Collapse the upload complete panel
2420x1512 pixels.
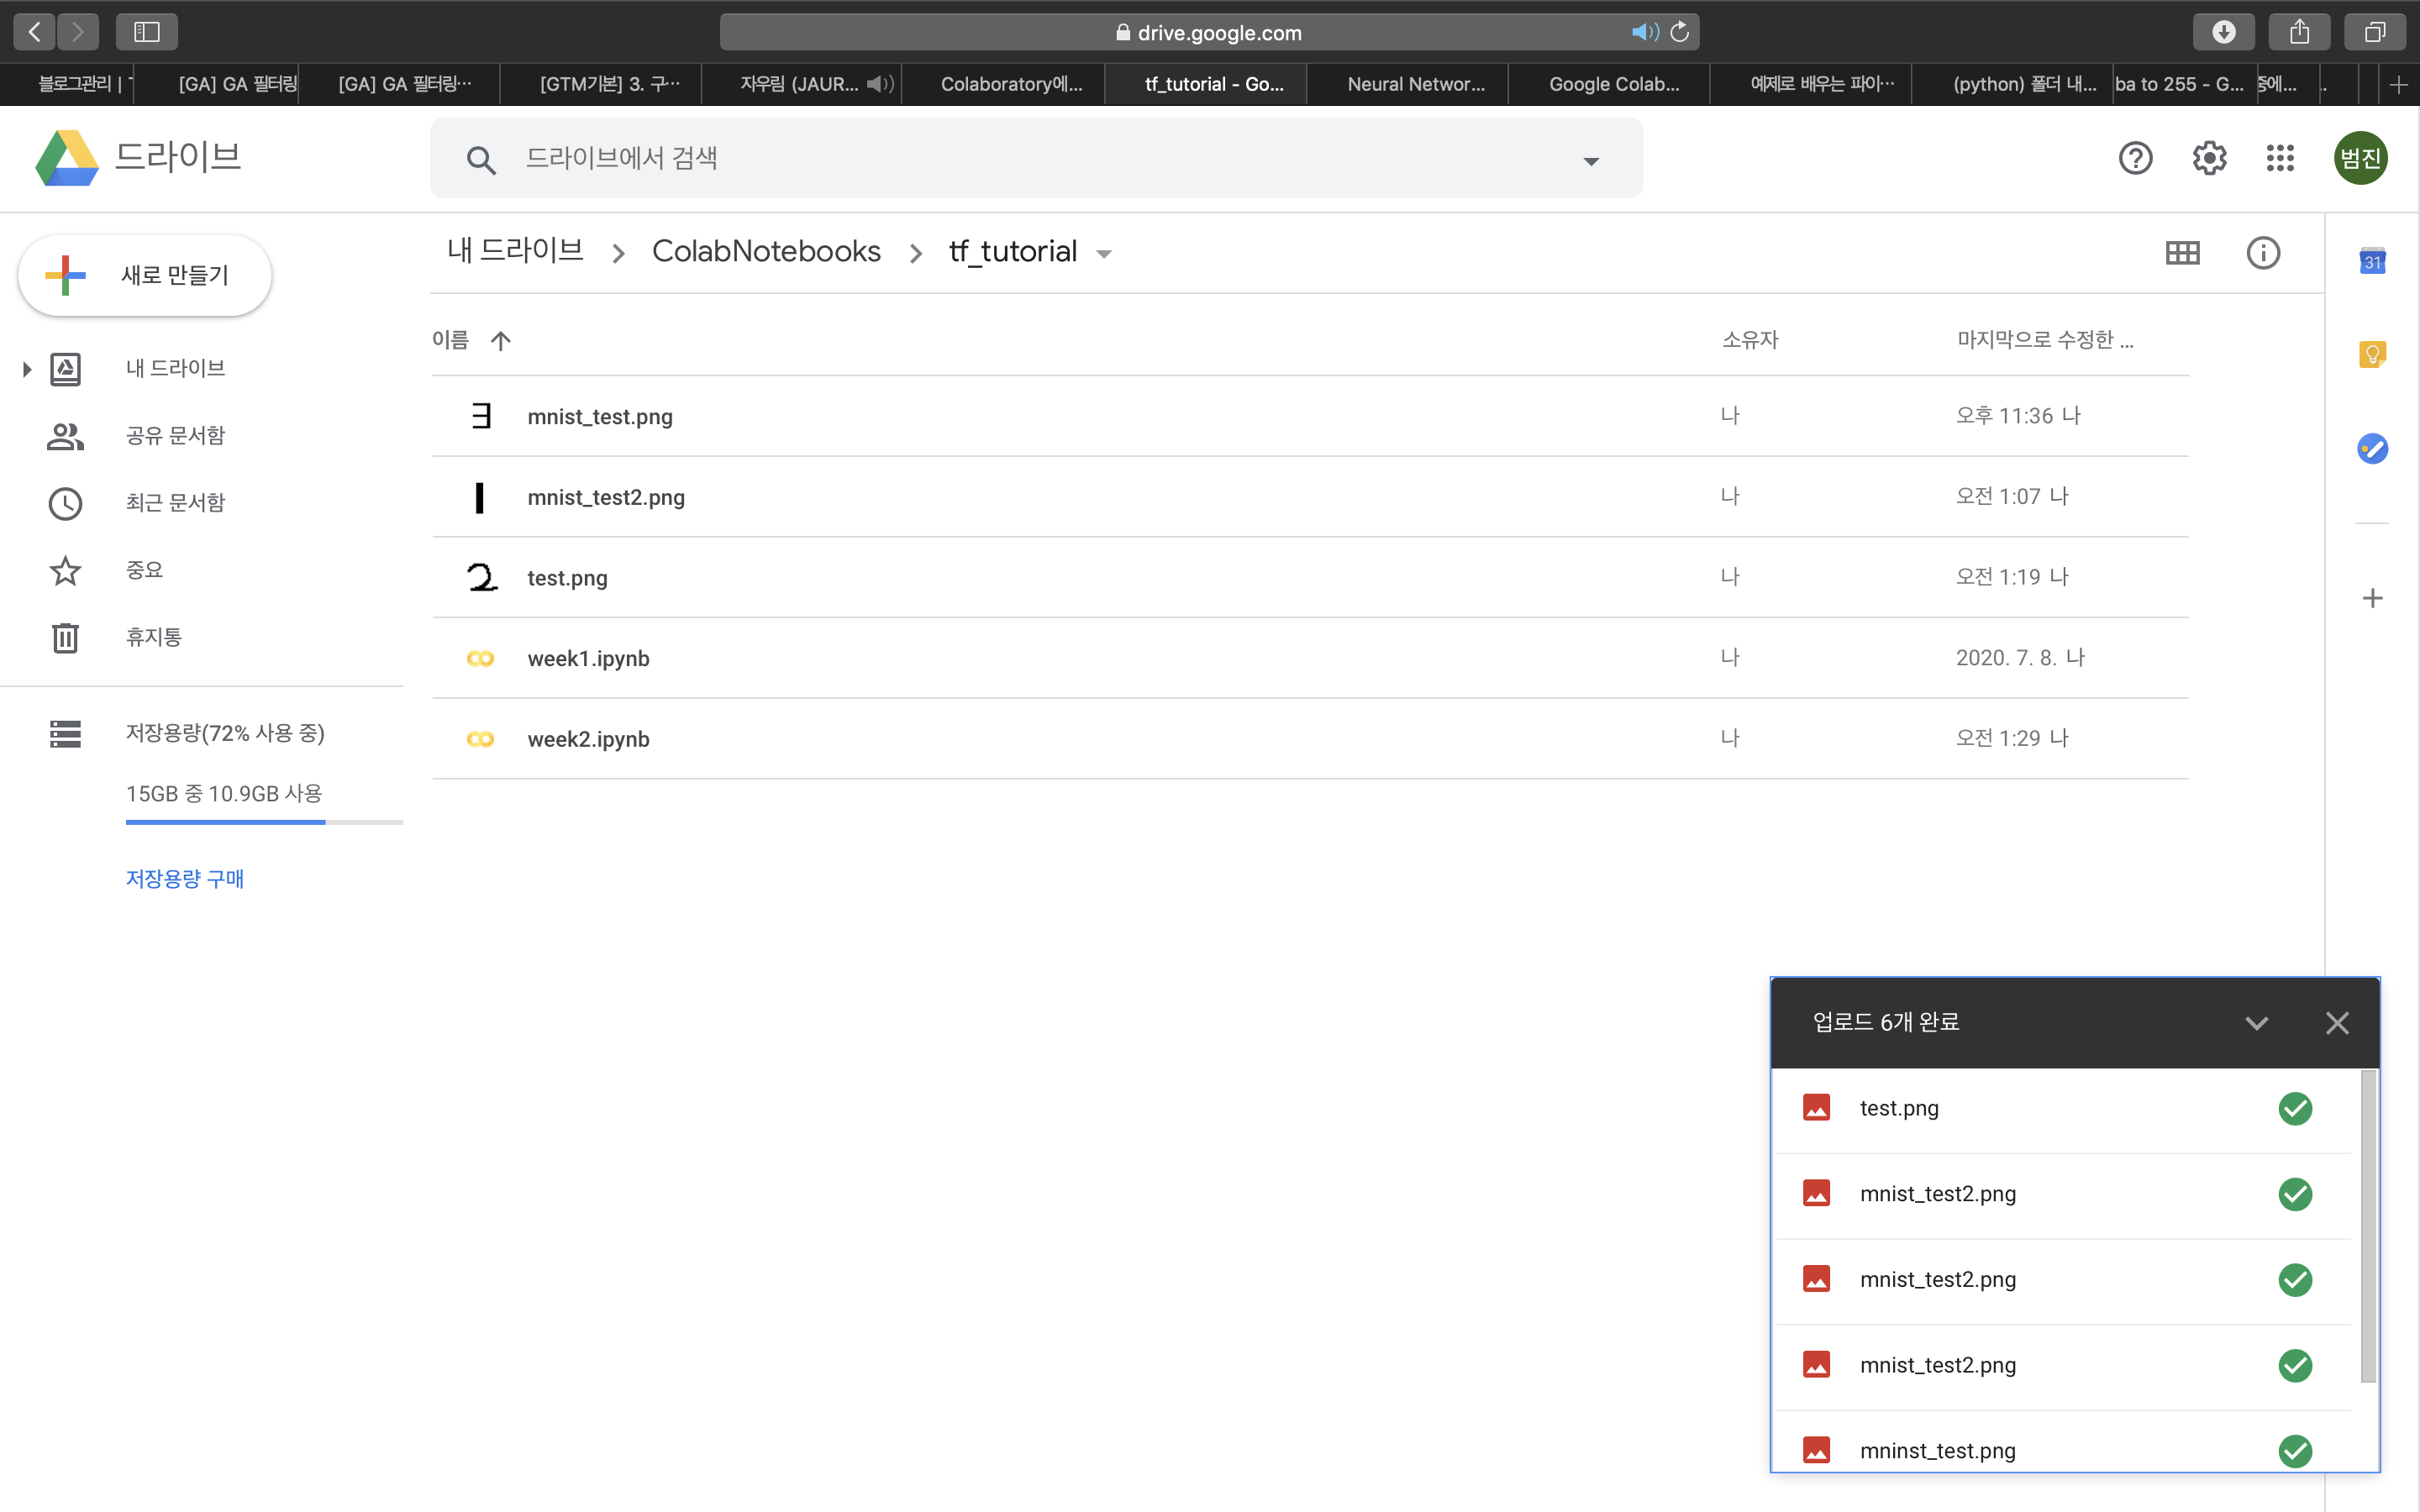(2256, 1023)
